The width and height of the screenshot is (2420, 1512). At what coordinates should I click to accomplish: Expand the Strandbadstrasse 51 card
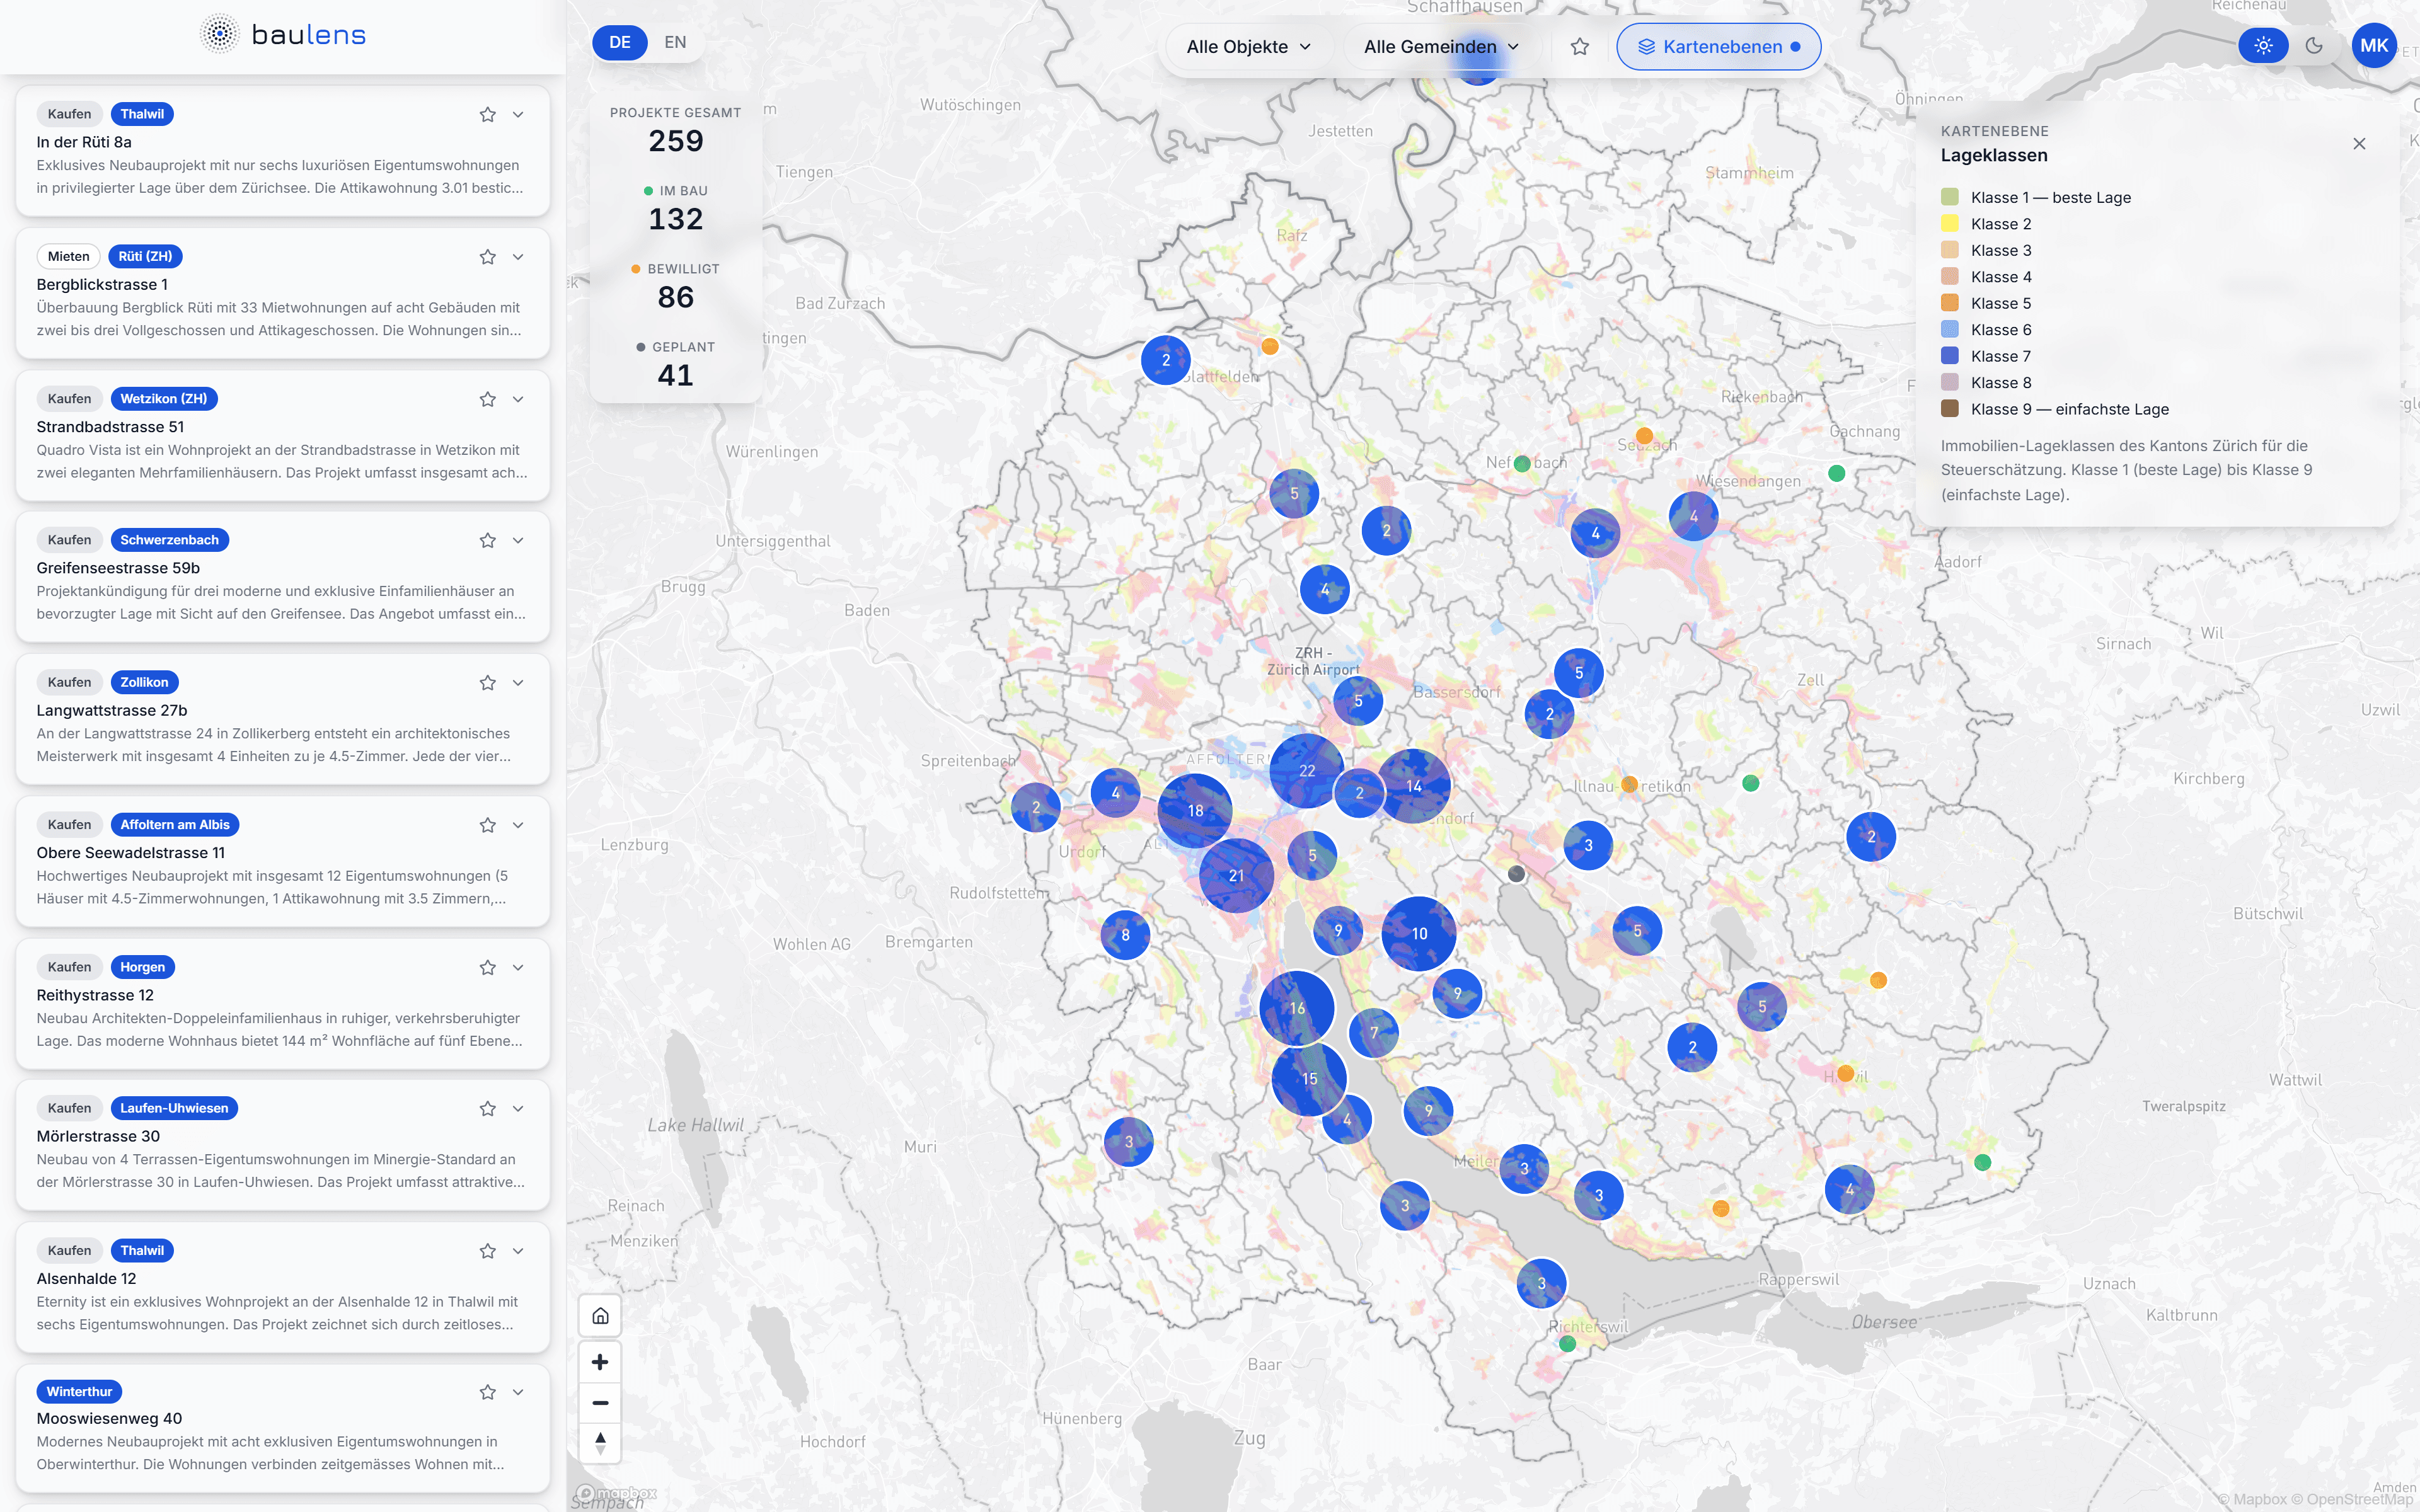click(518, 399)
